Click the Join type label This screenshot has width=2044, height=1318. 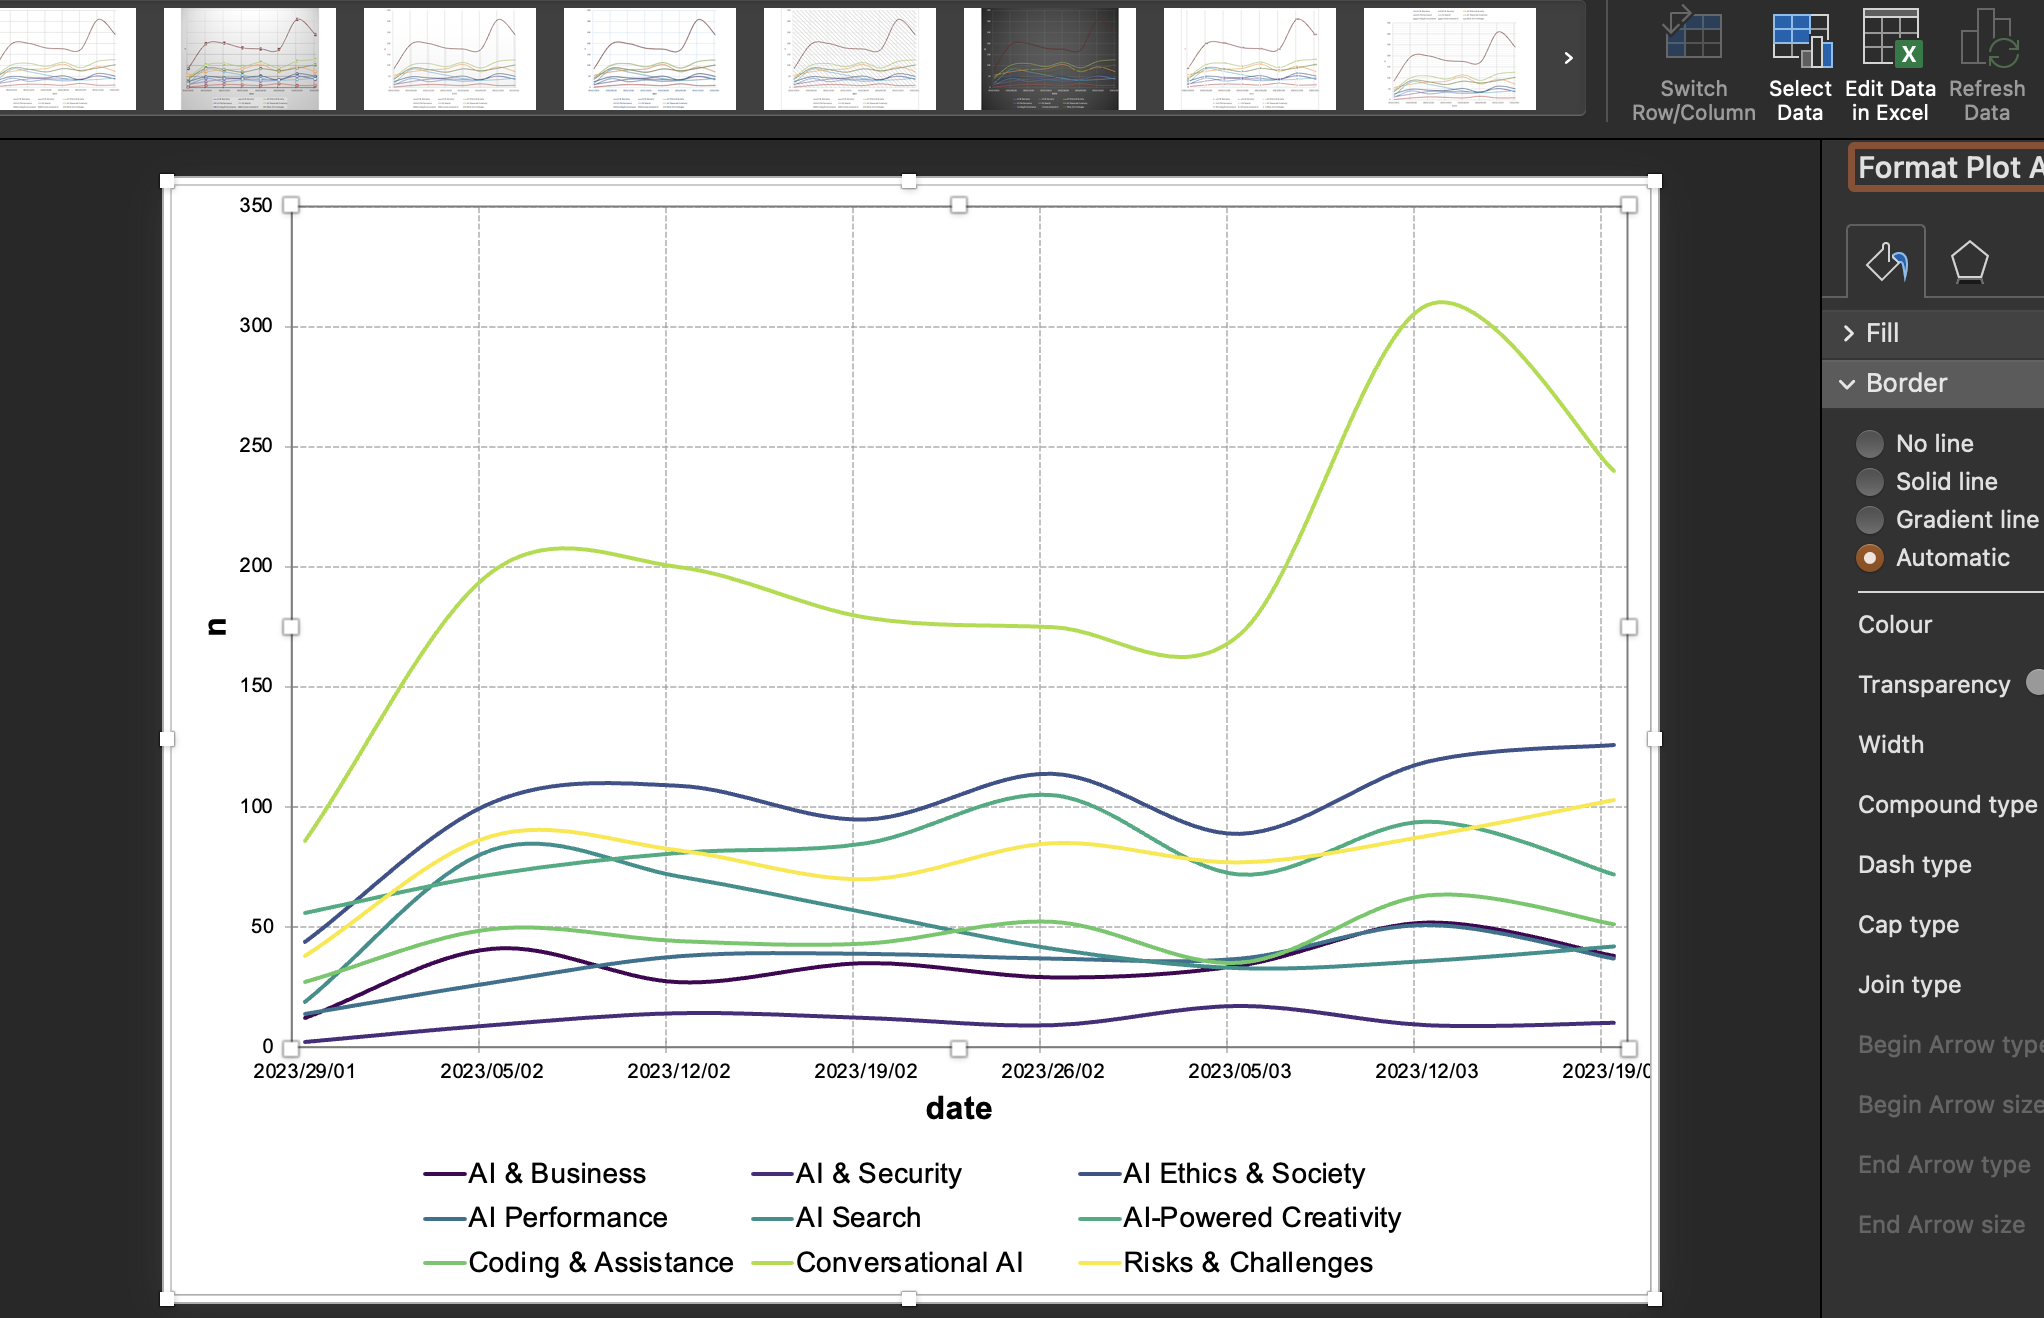1909,985
